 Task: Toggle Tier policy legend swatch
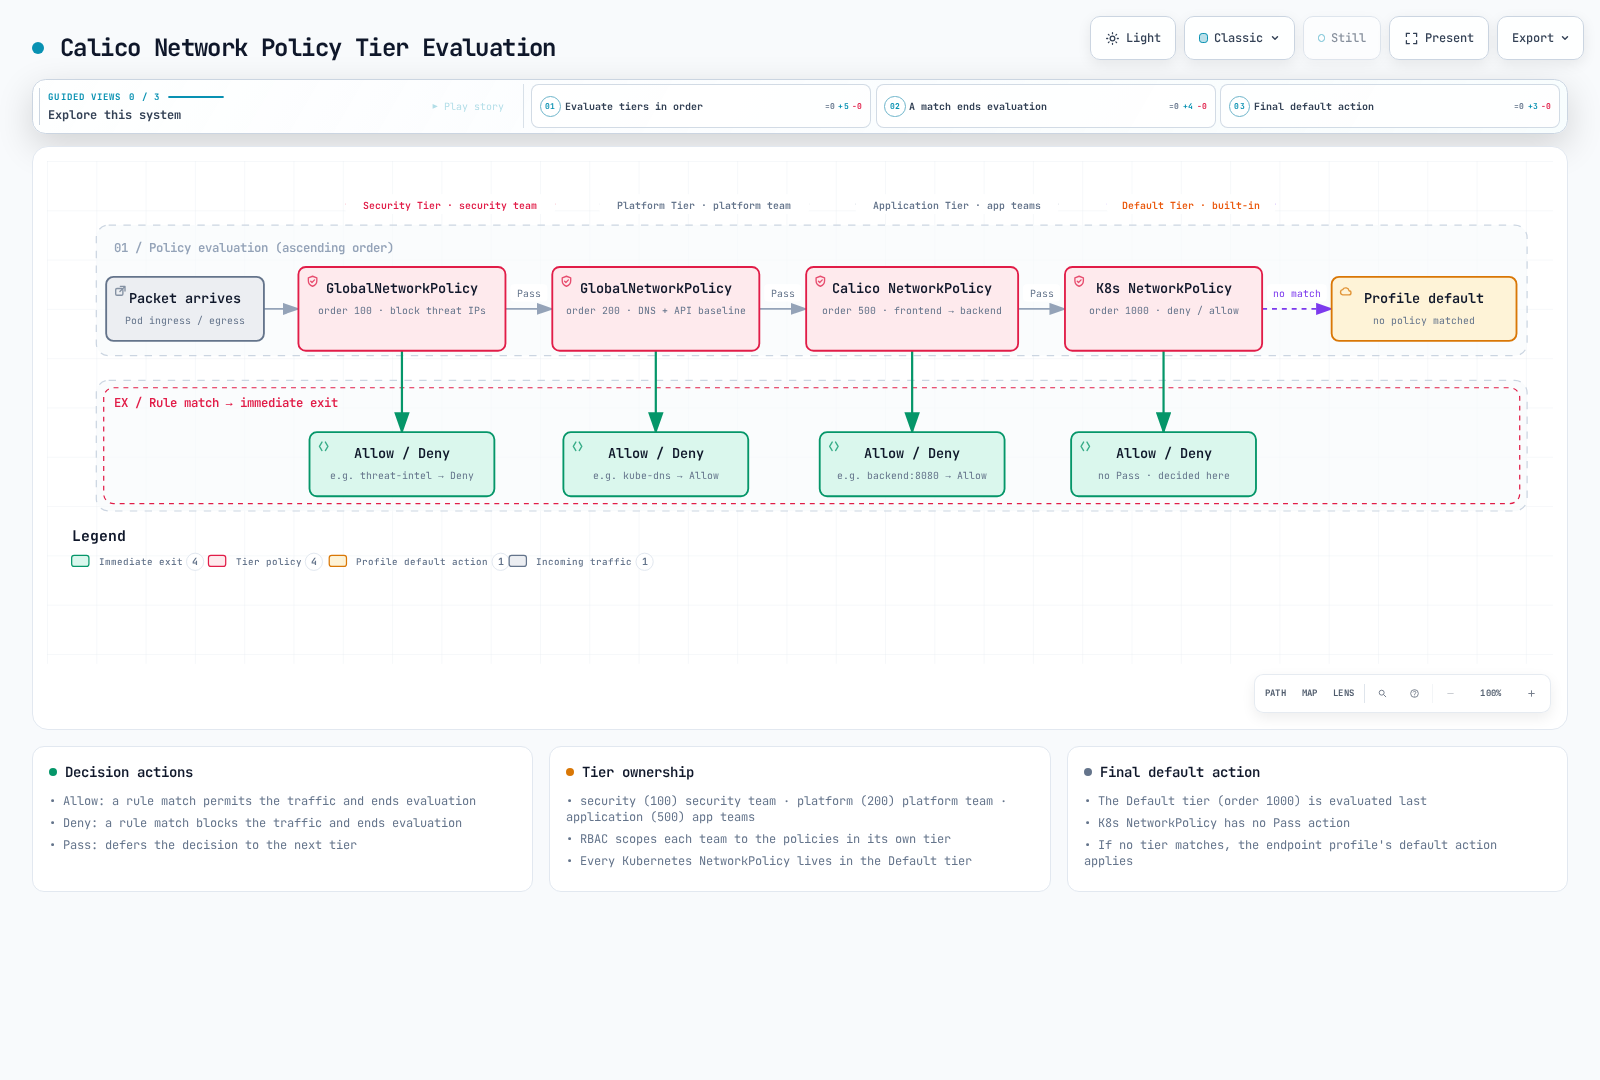click(217, 561)
